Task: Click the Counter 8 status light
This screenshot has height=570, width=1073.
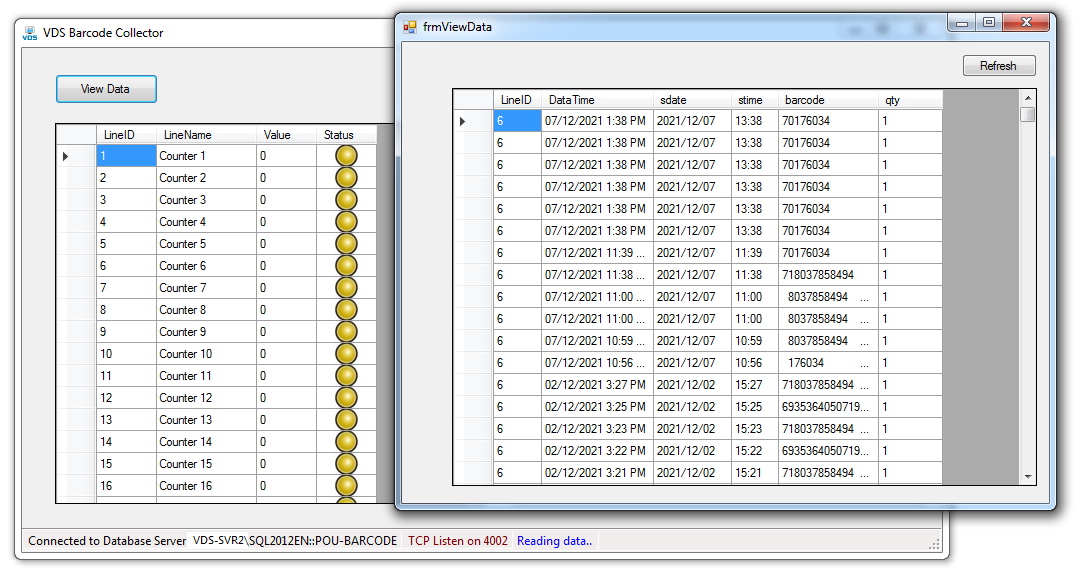Action: point(346,310)
